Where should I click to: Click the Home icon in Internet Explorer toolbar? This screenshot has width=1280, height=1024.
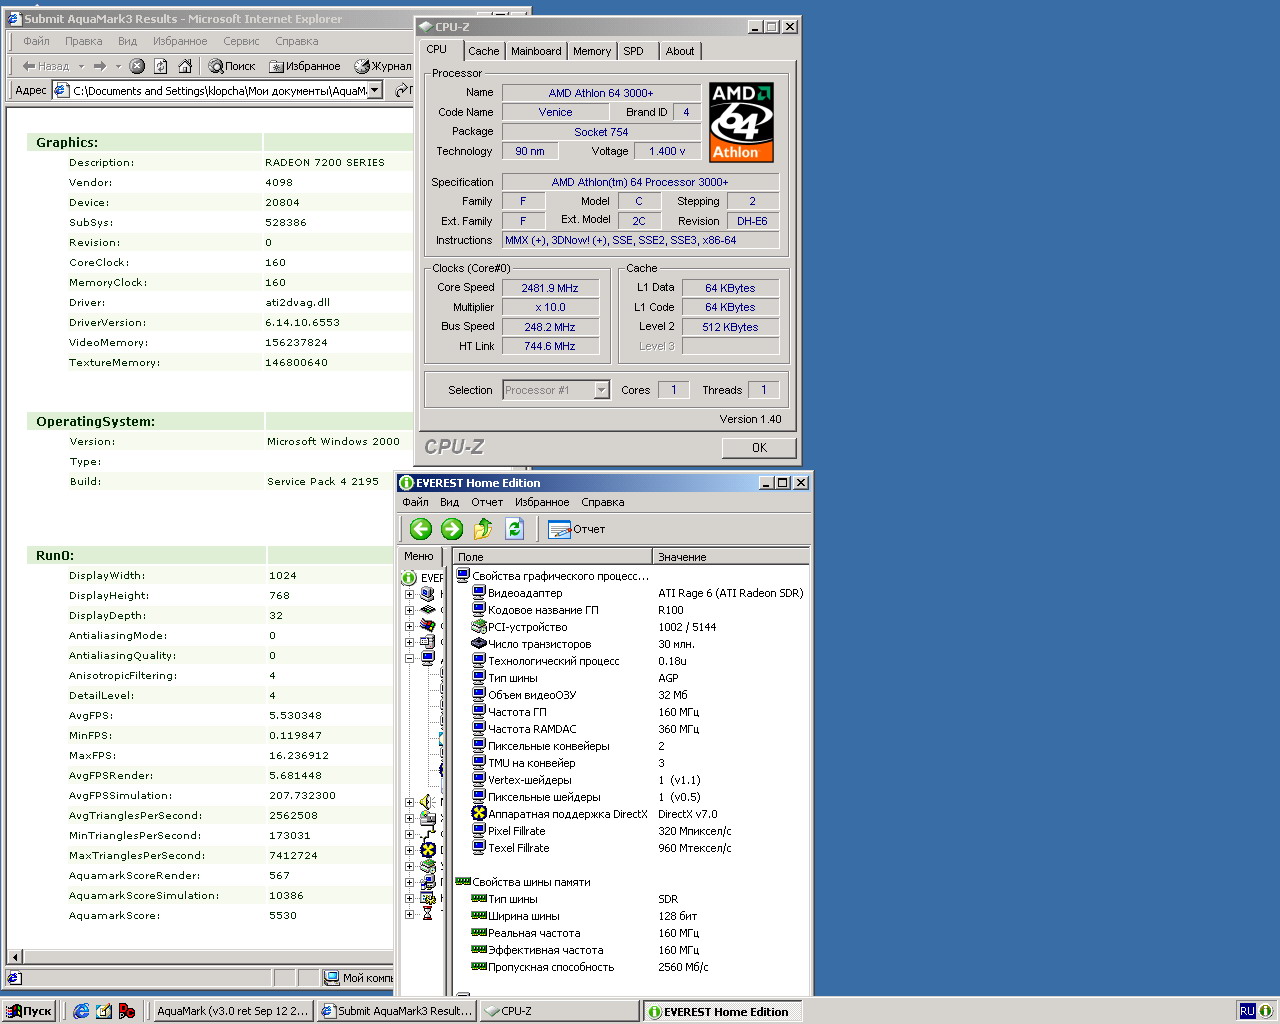coord(185,66)
